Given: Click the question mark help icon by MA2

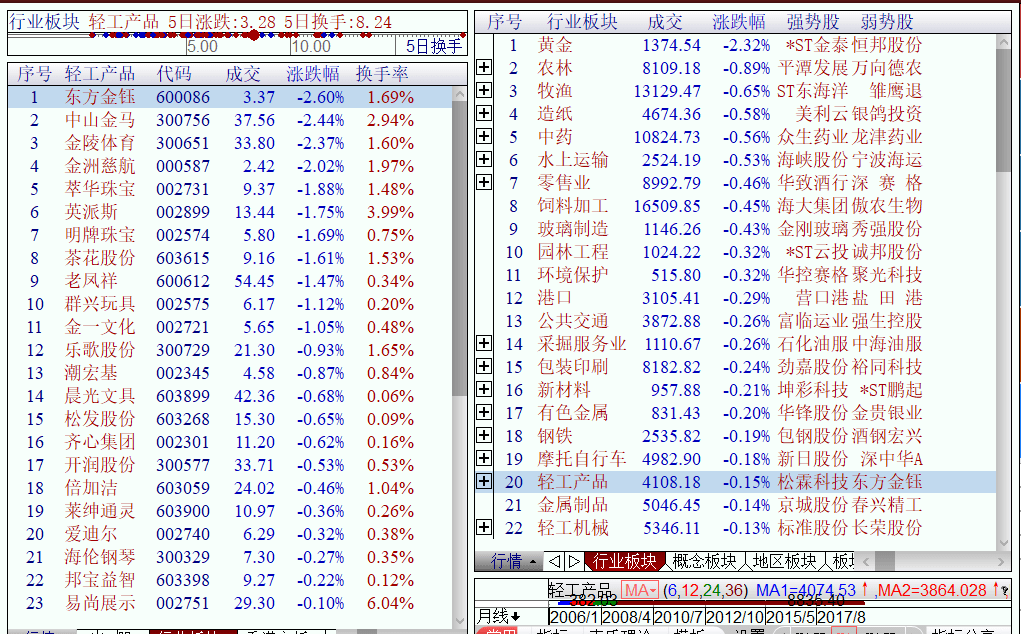Looking at the screenshot, I should [1005, 591].
